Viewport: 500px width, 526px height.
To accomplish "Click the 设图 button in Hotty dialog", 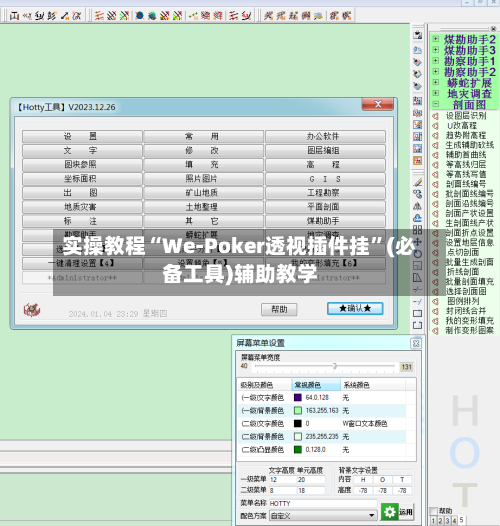I will (82, 137).
